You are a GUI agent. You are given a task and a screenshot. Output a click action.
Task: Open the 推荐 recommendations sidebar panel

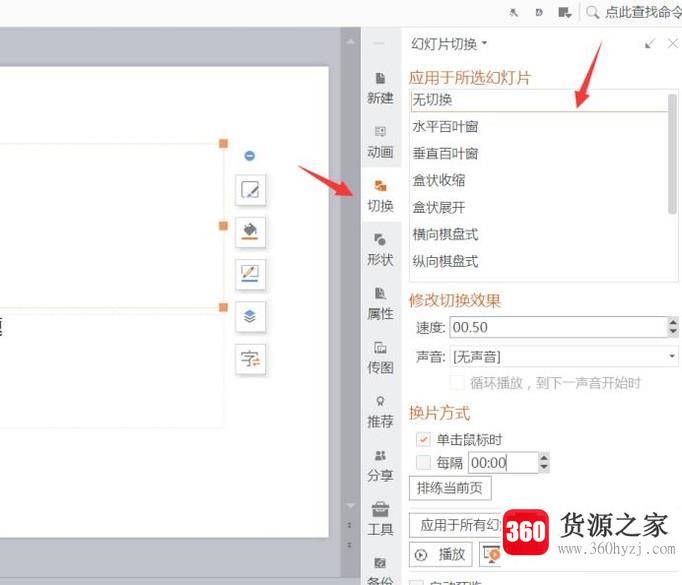(380, 411)
